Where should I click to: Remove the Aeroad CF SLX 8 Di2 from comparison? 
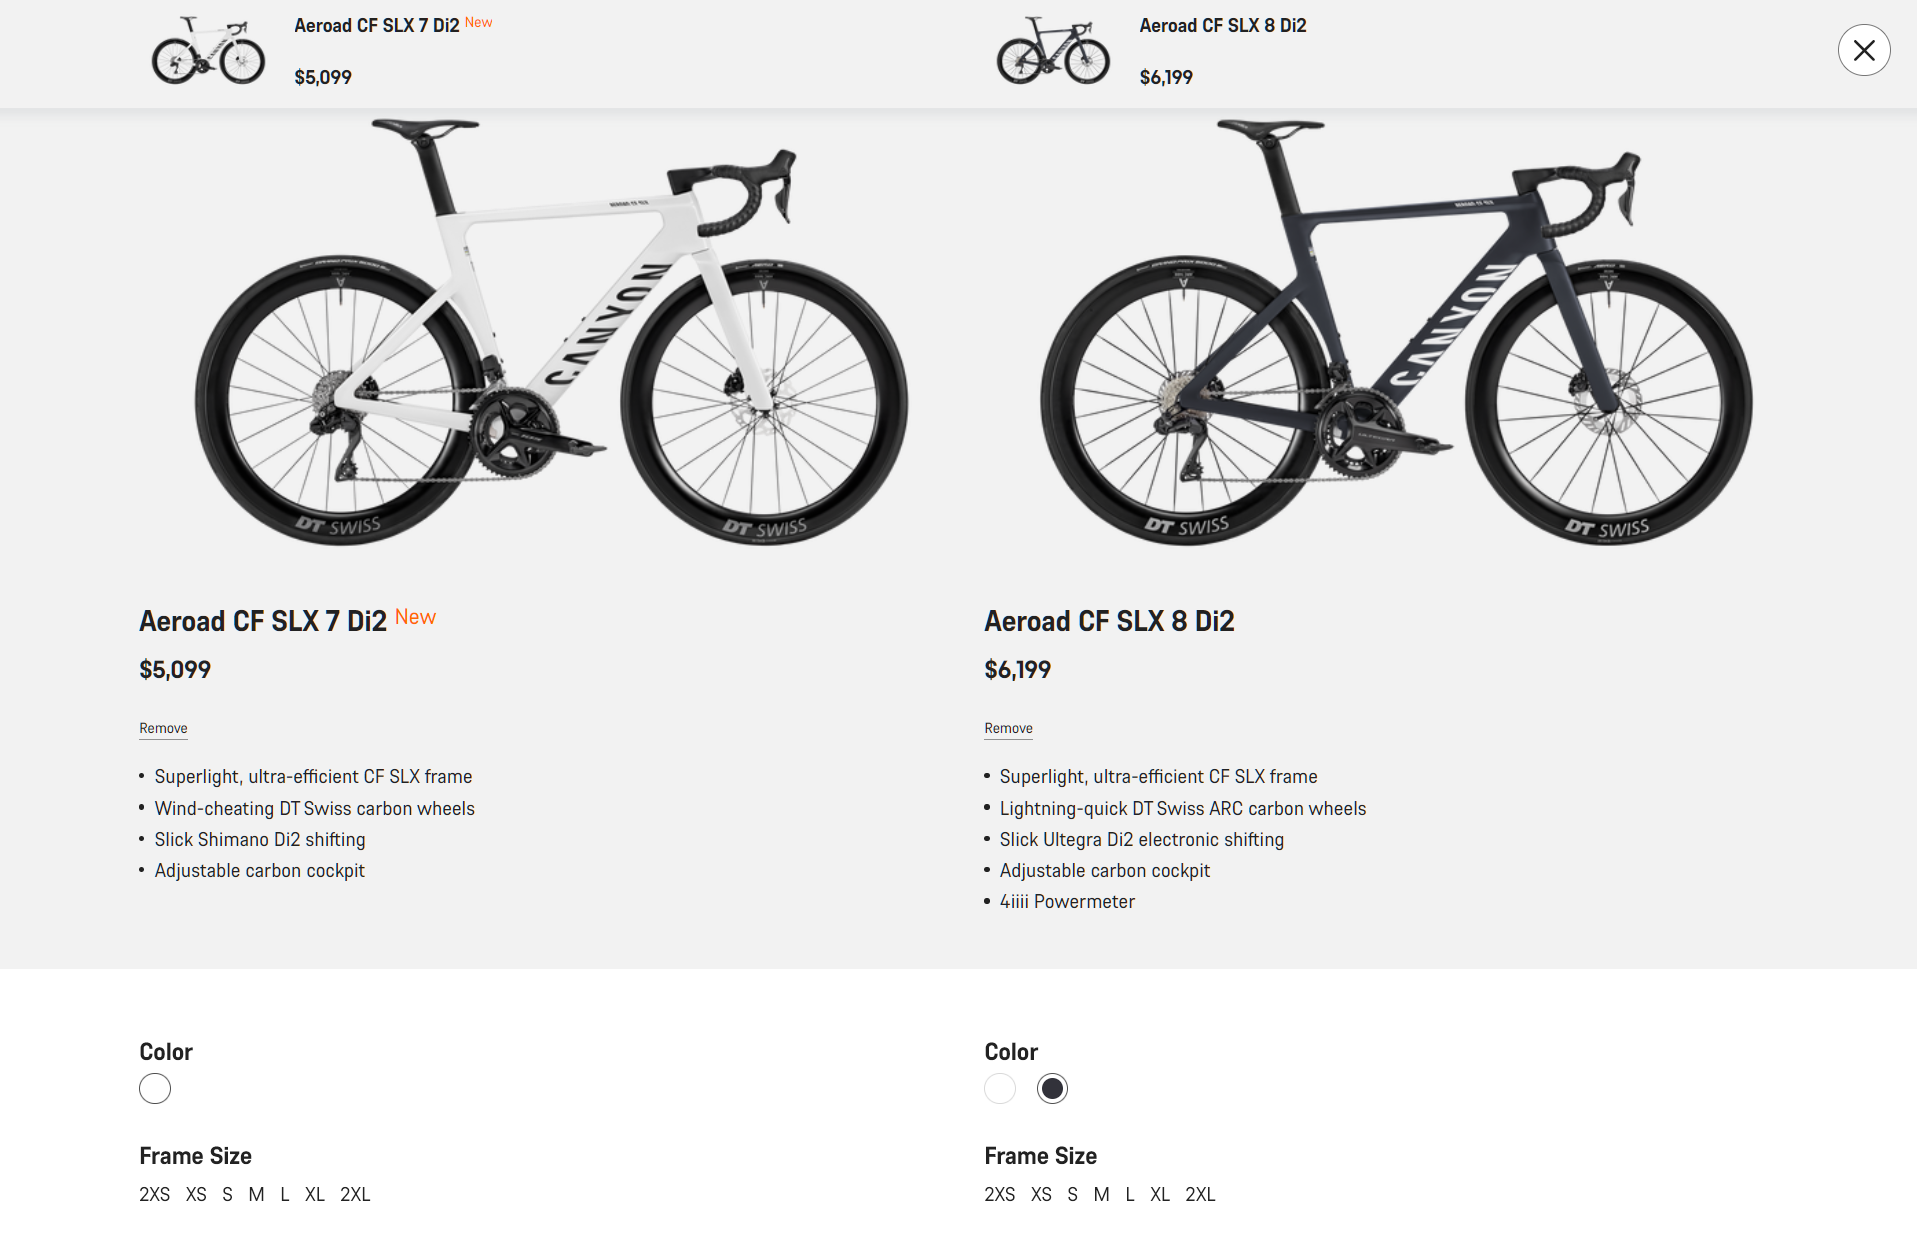(1008, 728)
